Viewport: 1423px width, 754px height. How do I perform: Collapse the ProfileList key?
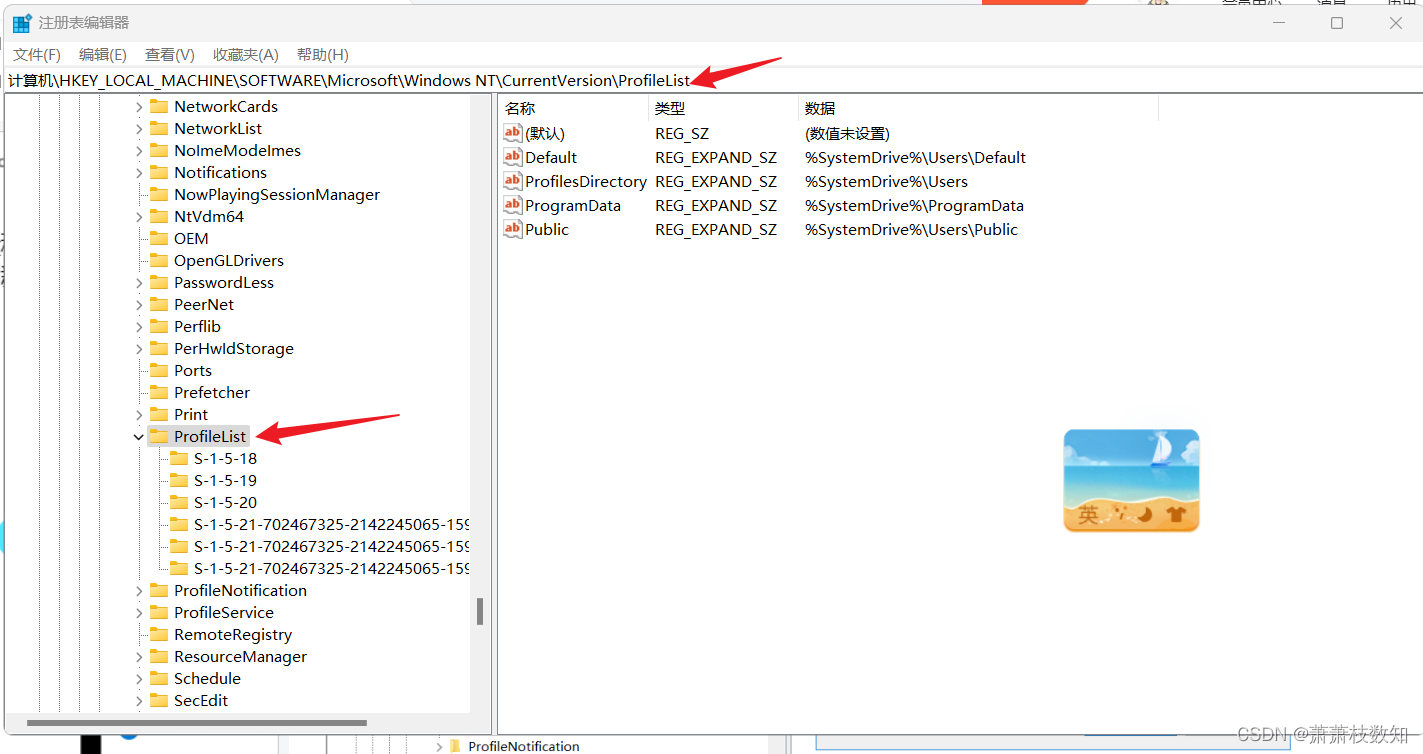(139, 437)
